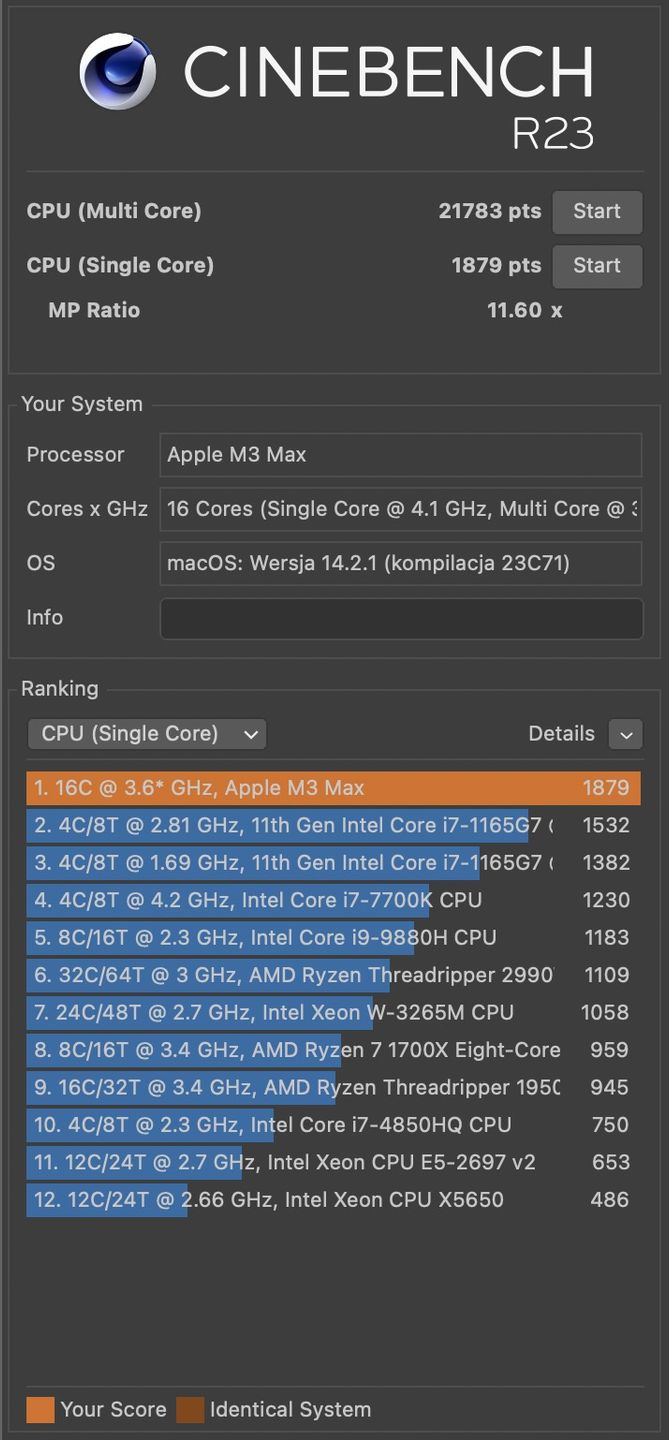Open the CPU (Single Core) ranking dropdown
This screenshot has height=1440, width=669.
pyautogui.click(x=147, y=733)
